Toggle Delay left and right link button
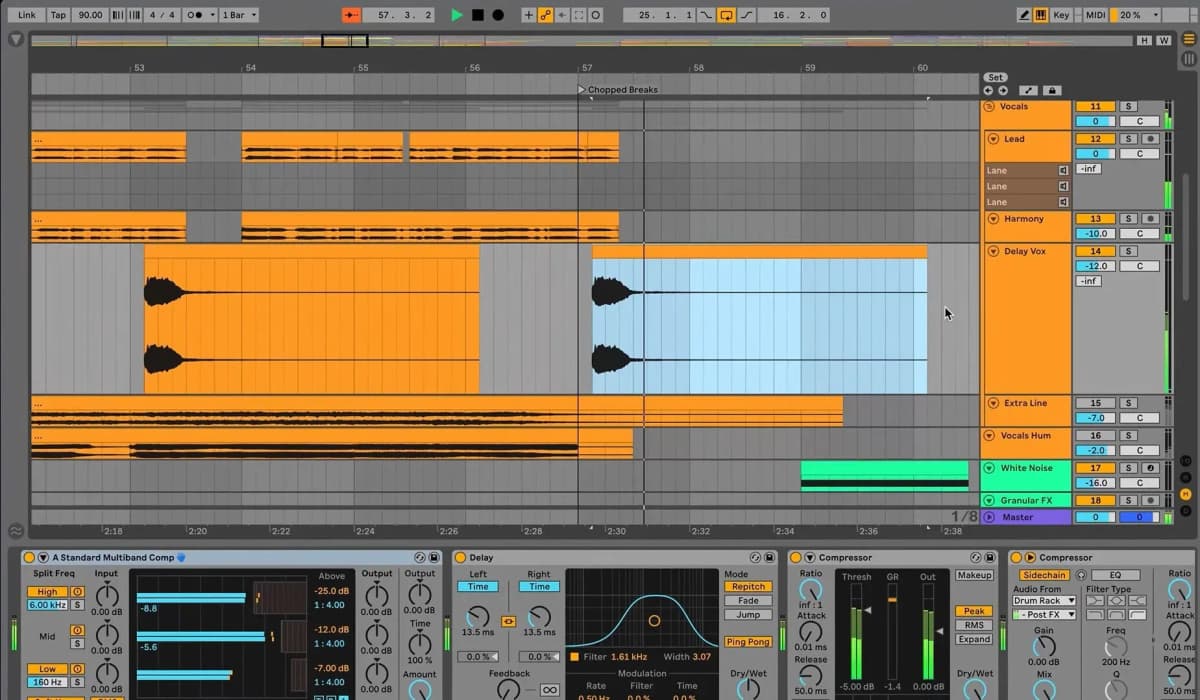Screen dimensions: 1200x700 (508, 621)
